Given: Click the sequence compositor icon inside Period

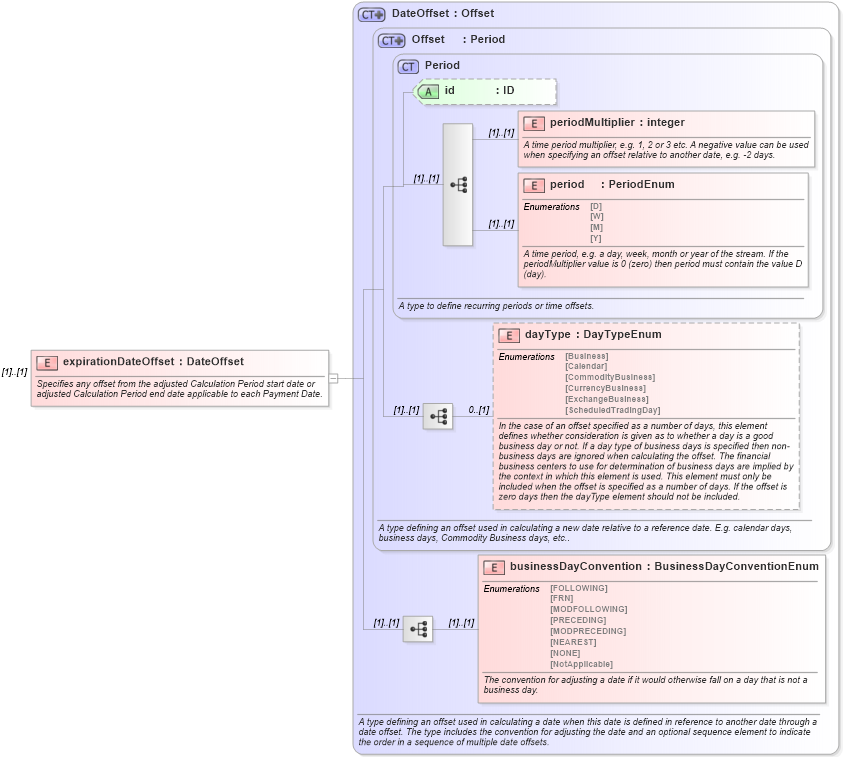Looking at the screenshot, I should 457,182.
